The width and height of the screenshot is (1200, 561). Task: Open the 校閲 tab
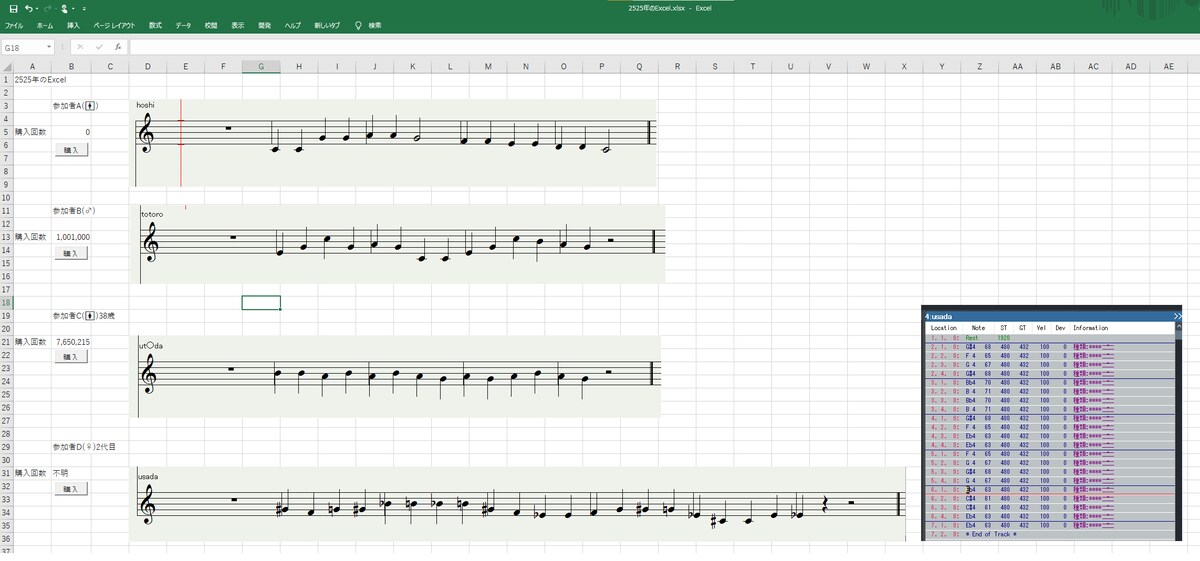pyautogui.click(x=211, y=24)
